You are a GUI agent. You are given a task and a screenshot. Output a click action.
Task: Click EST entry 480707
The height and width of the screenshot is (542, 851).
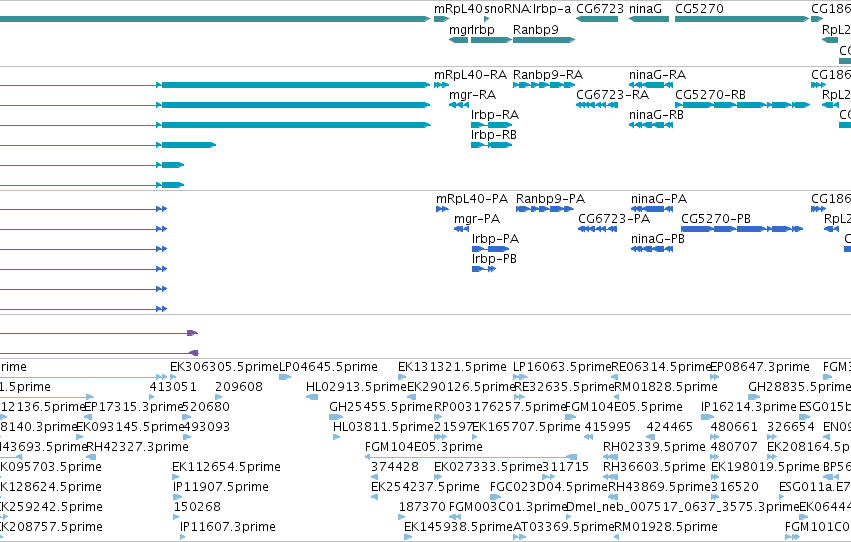pyautogui.click(x=734, y=447)
